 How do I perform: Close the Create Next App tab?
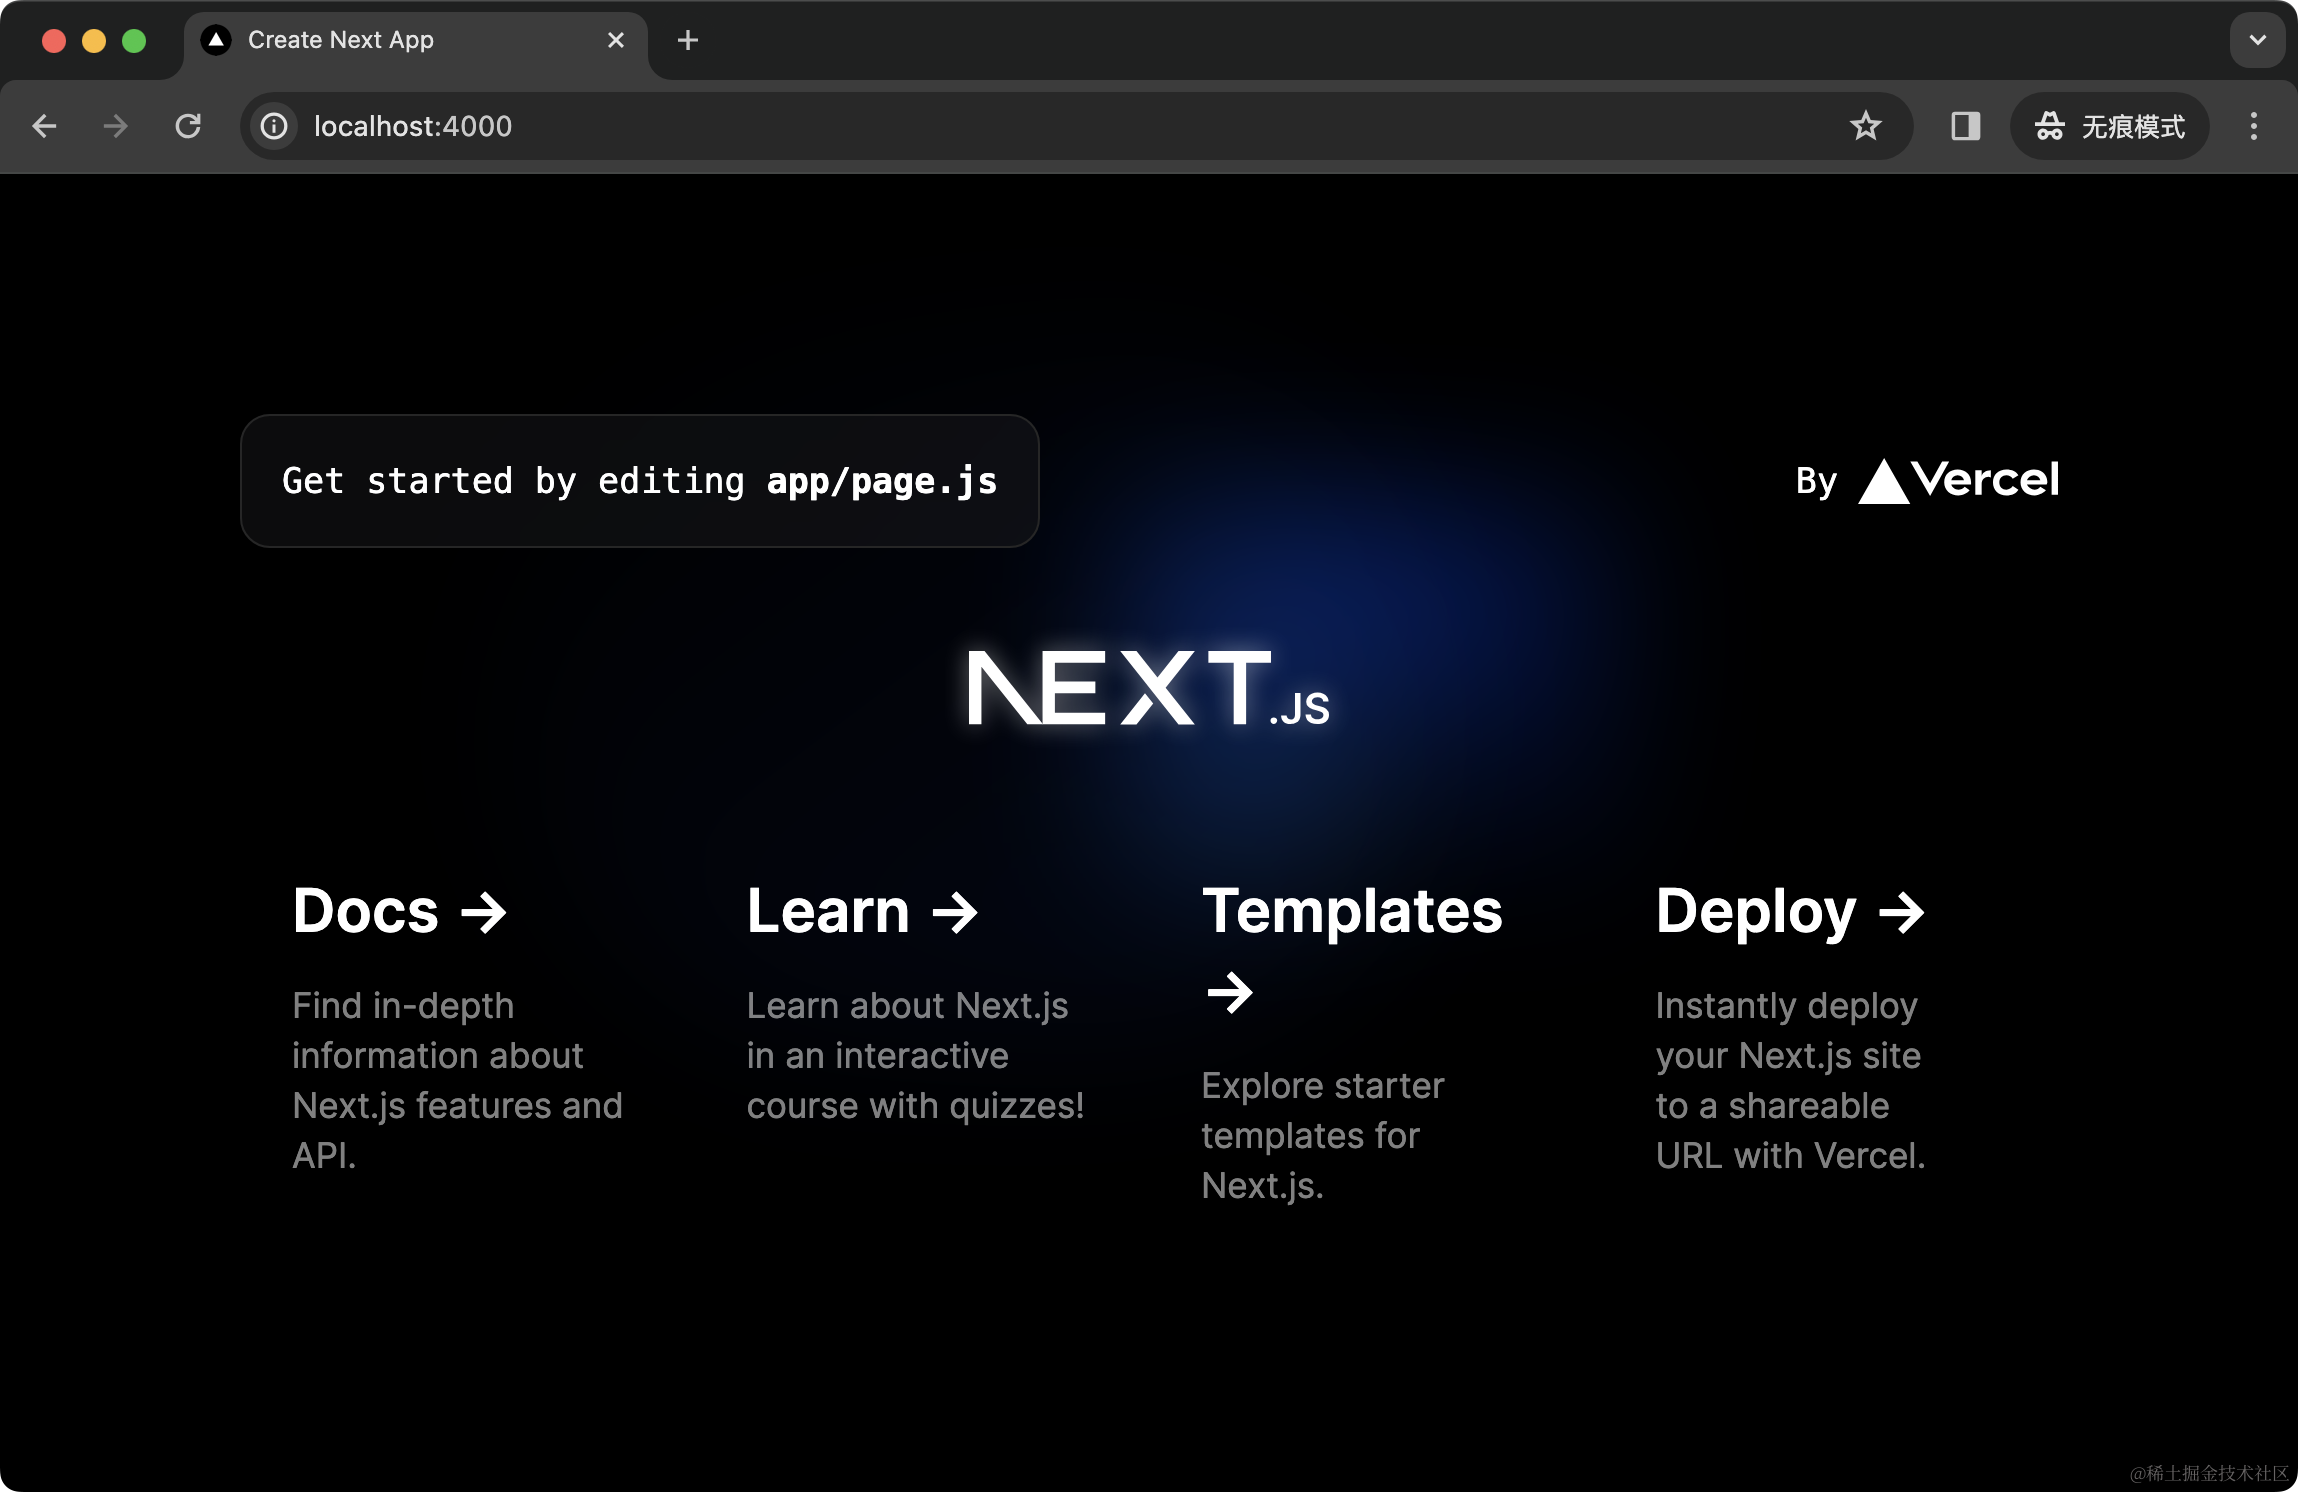(616, 40)
